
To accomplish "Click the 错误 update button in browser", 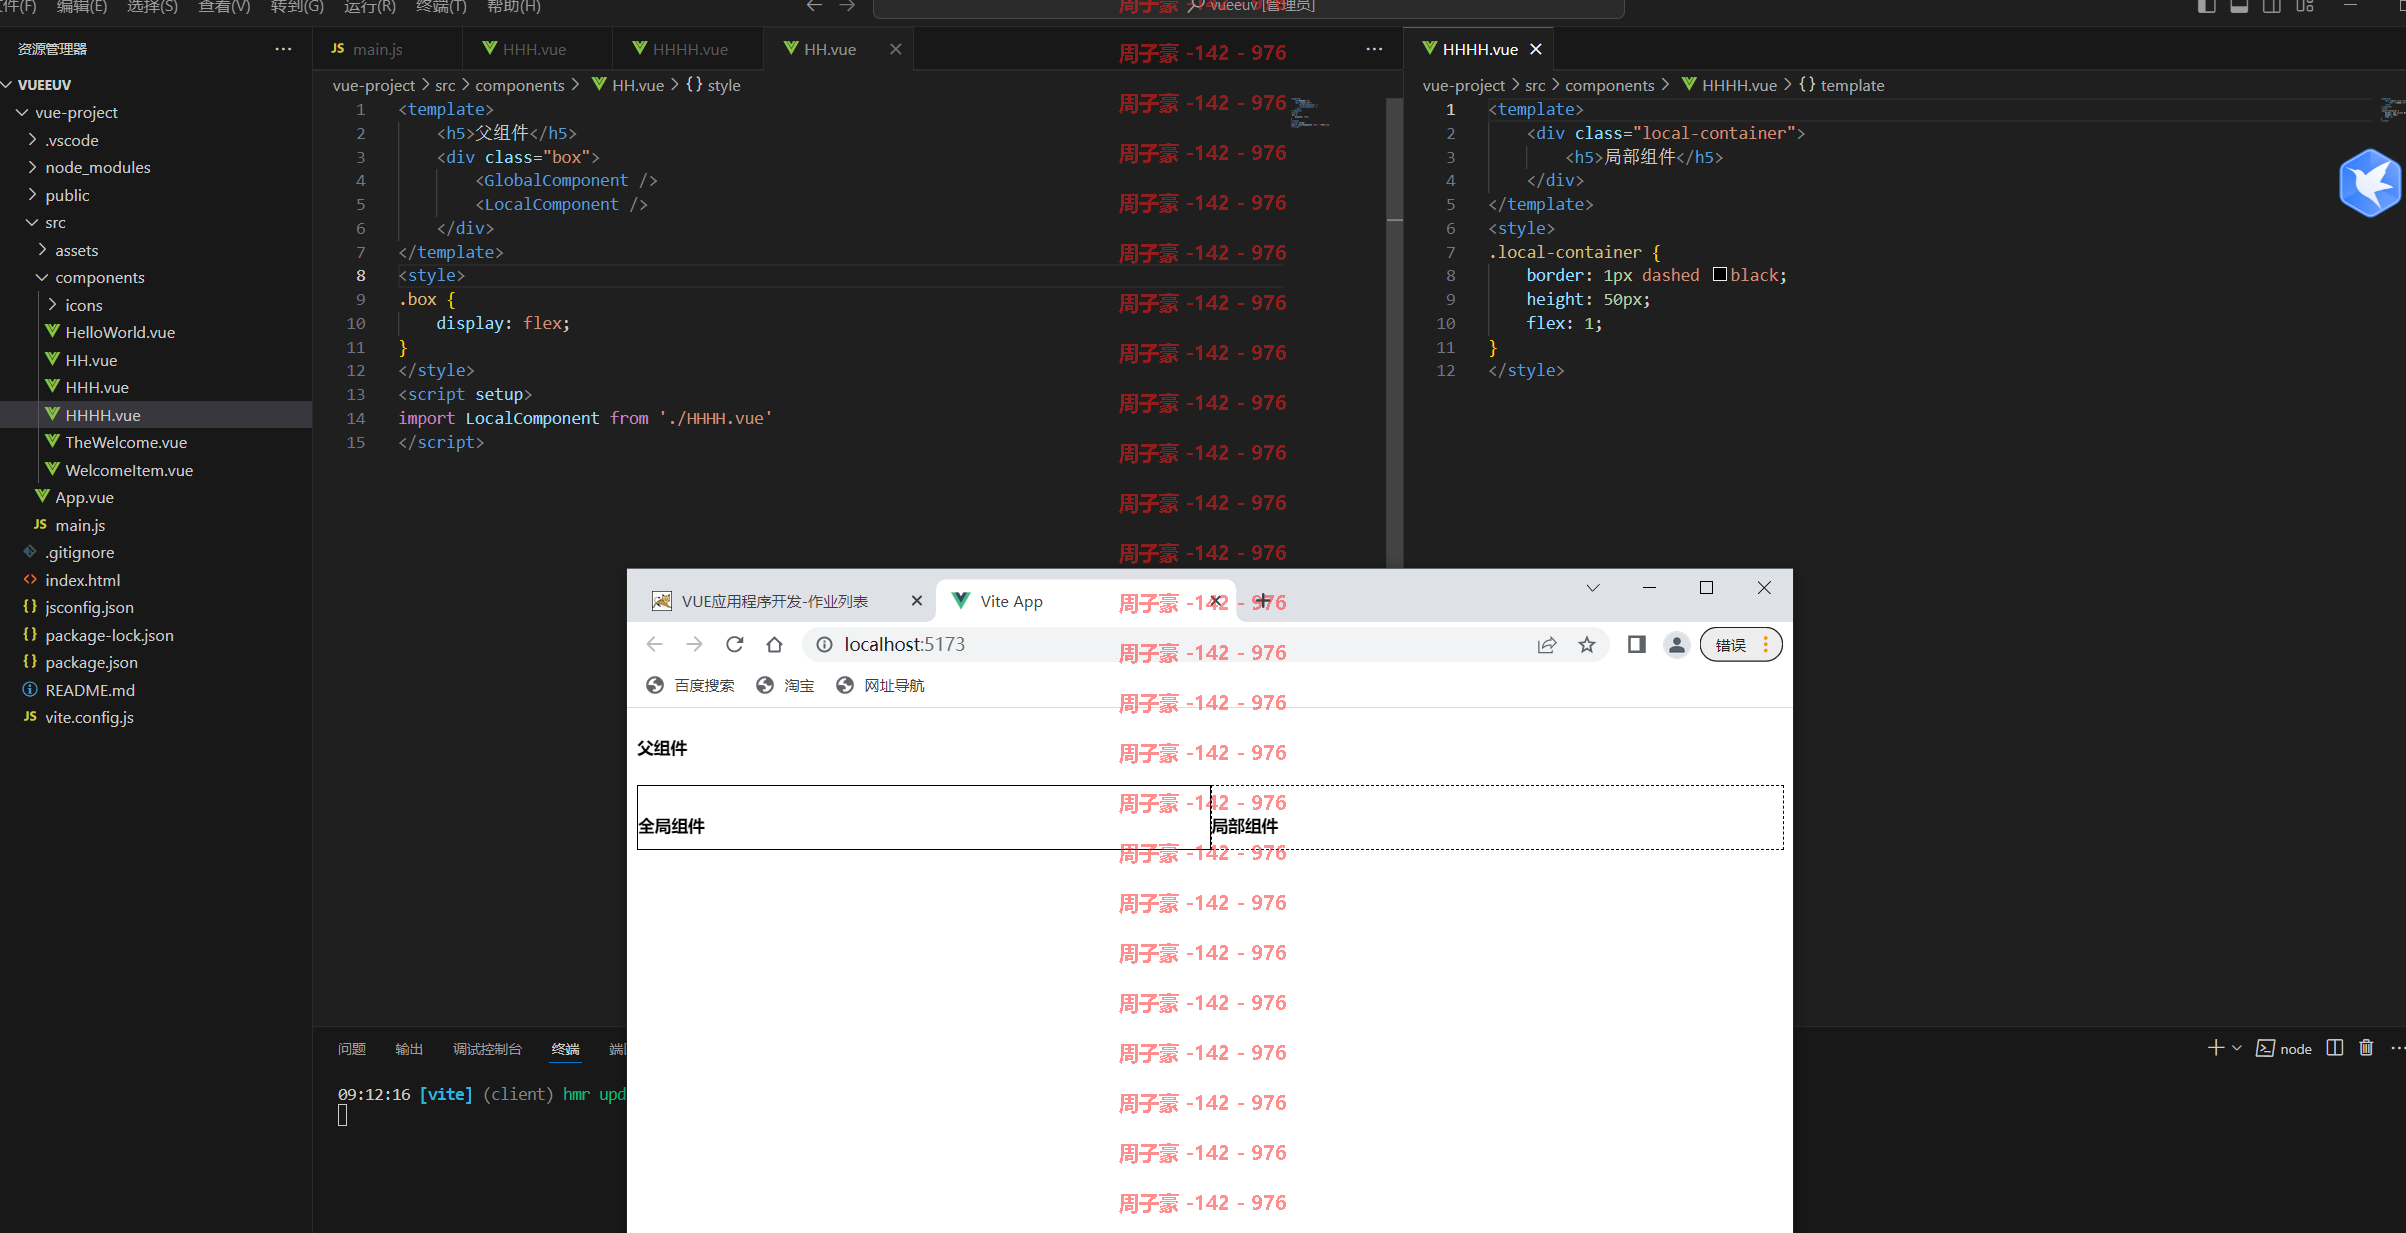I will click(x=1741, y=645).
